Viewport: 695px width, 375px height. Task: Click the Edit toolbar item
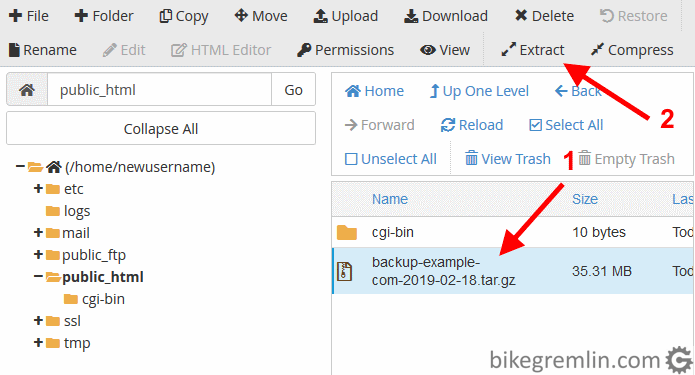pos(124,50)
